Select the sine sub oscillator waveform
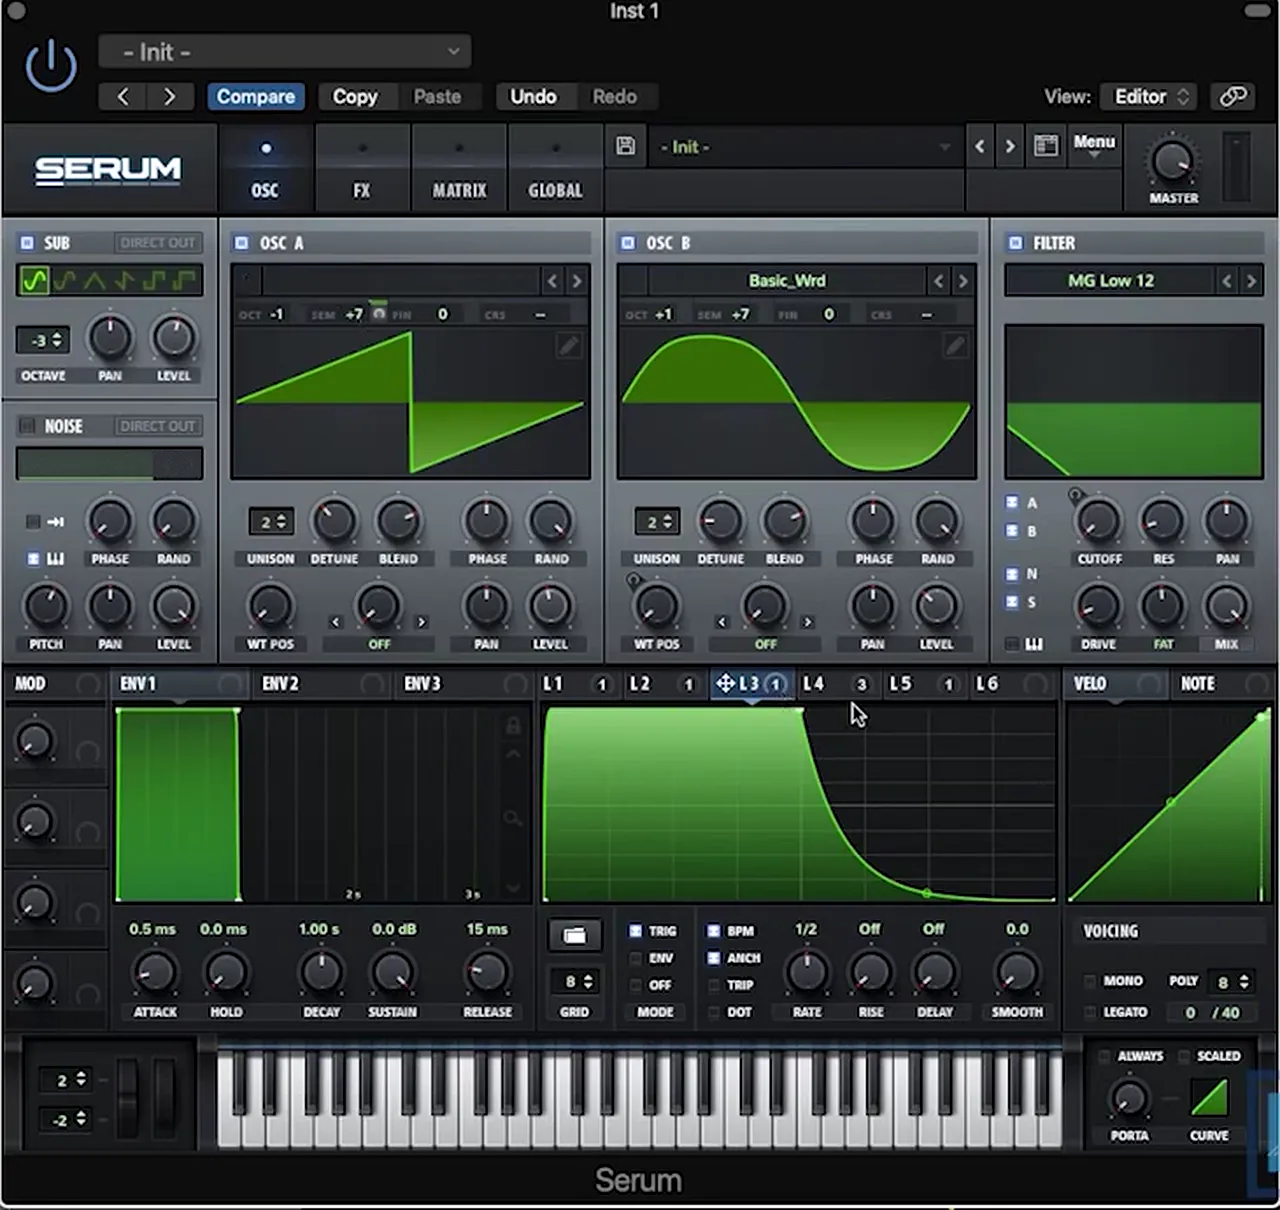The width and height of the screenshot is (1280, 1210). (34, 281)
